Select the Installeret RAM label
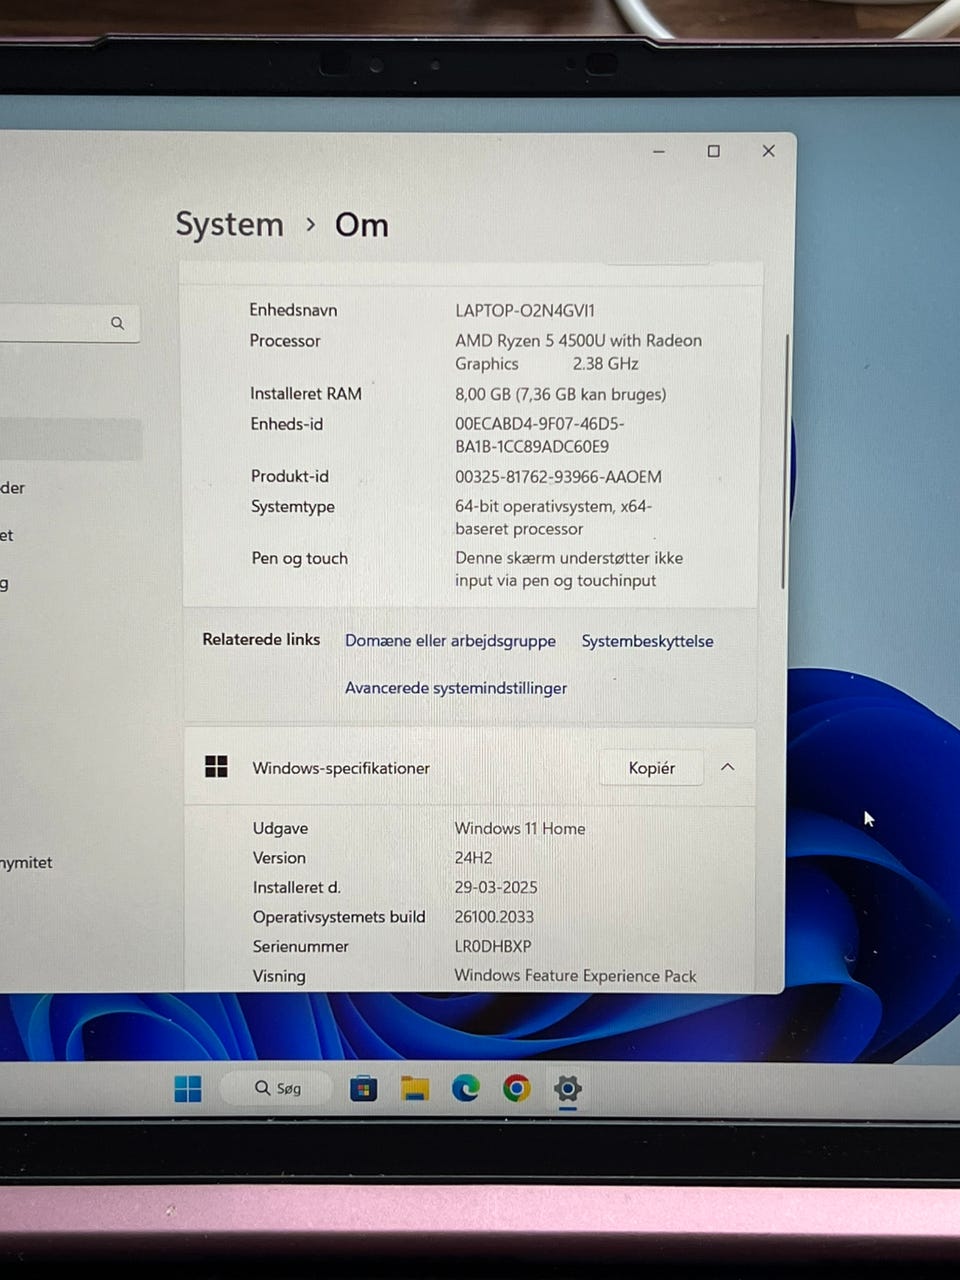This screenshot has width=960, height=1280. pyautogui.click(x=306, y=394)
